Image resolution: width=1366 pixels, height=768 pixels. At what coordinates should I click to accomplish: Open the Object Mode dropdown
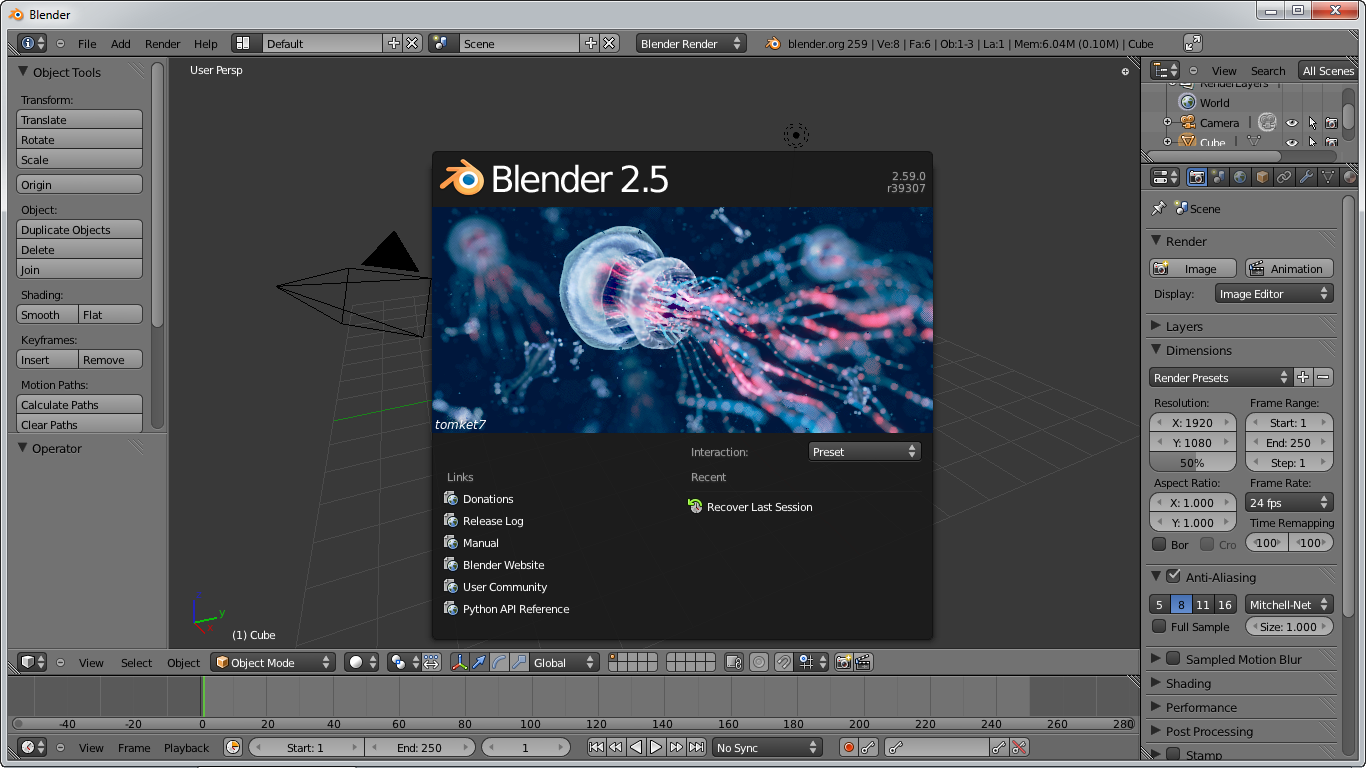tap(272, 662)
